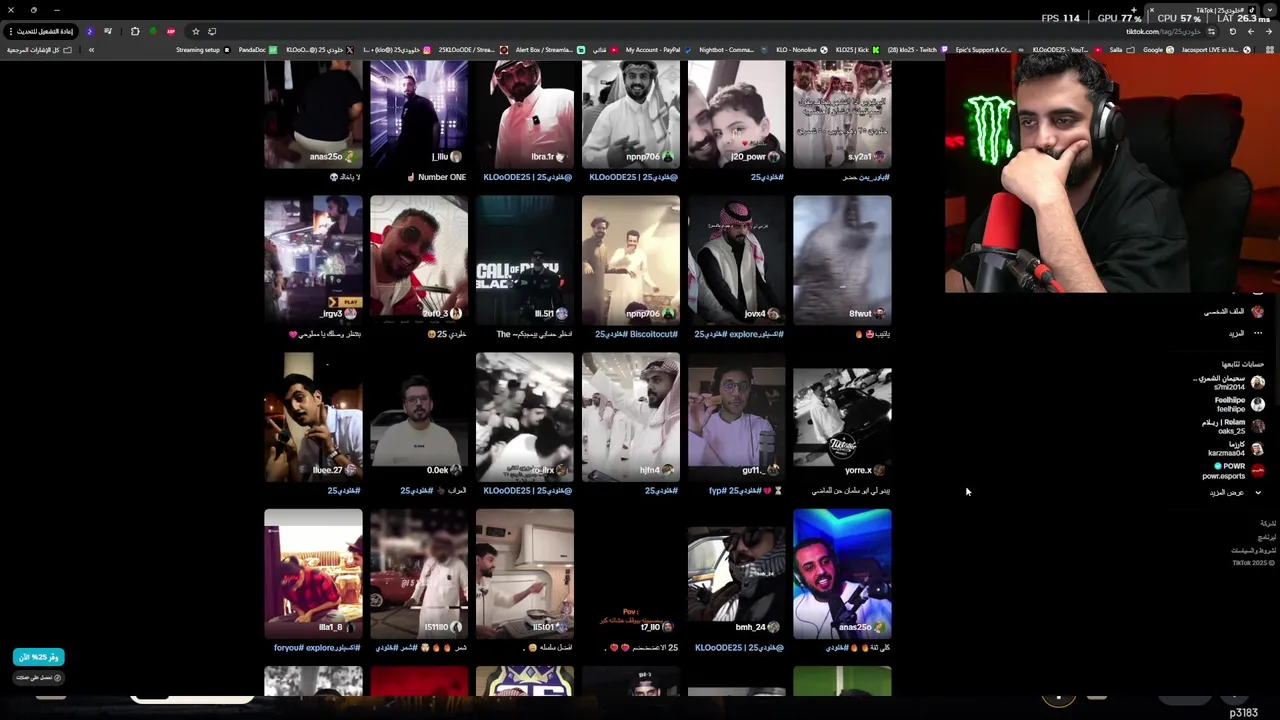Open Call of Duty Black Ops video thumbnail
The height and width of the screenshot is (720, 1280).
click(524, 259)
